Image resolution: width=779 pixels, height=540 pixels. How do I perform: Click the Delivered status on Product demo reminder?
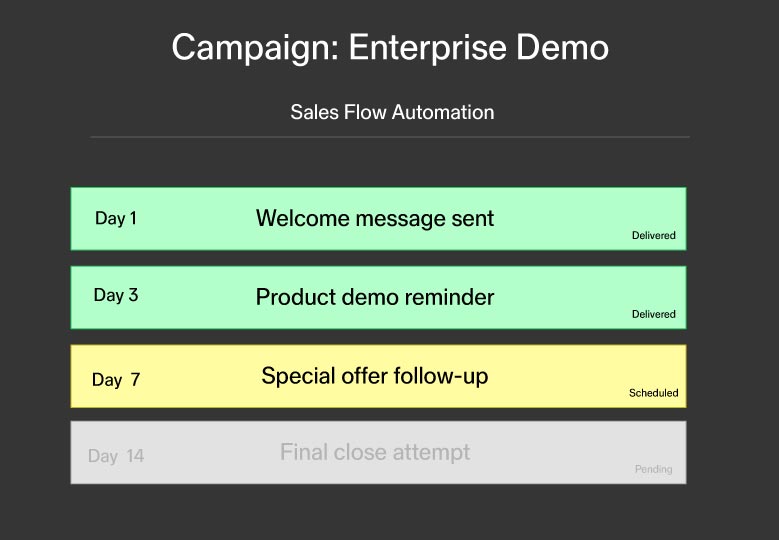[x=653, y=314]
